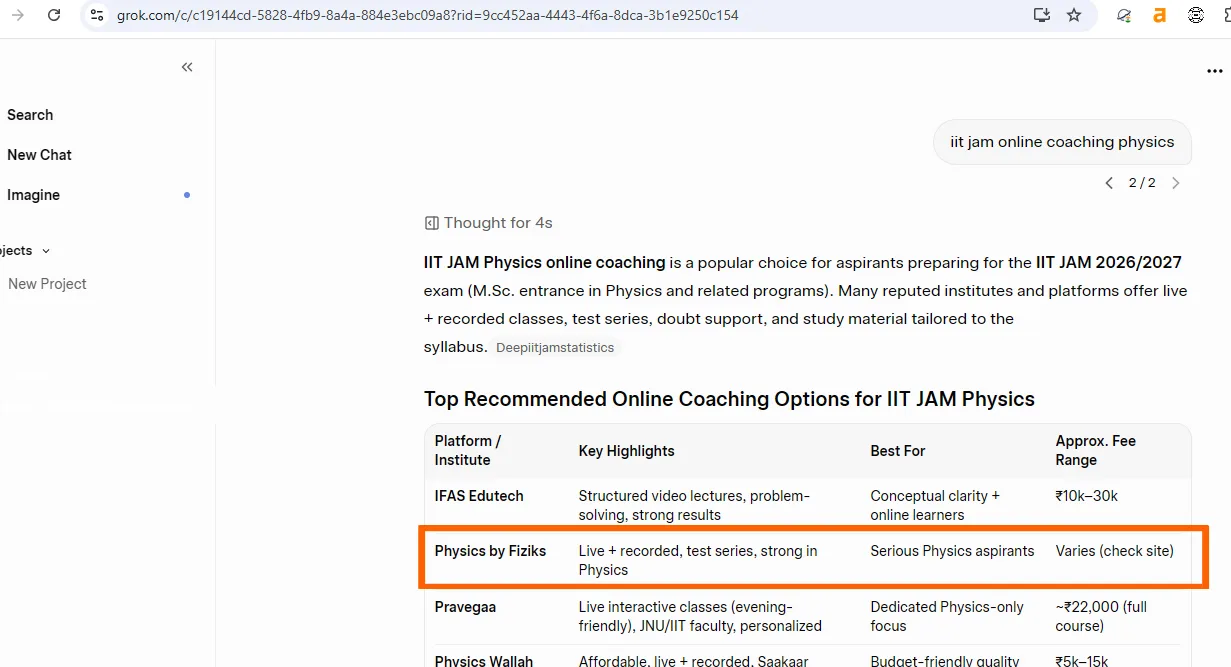Go to next response version arrow
This screenshot has height=667, width=1231.
pos(1175,183)
